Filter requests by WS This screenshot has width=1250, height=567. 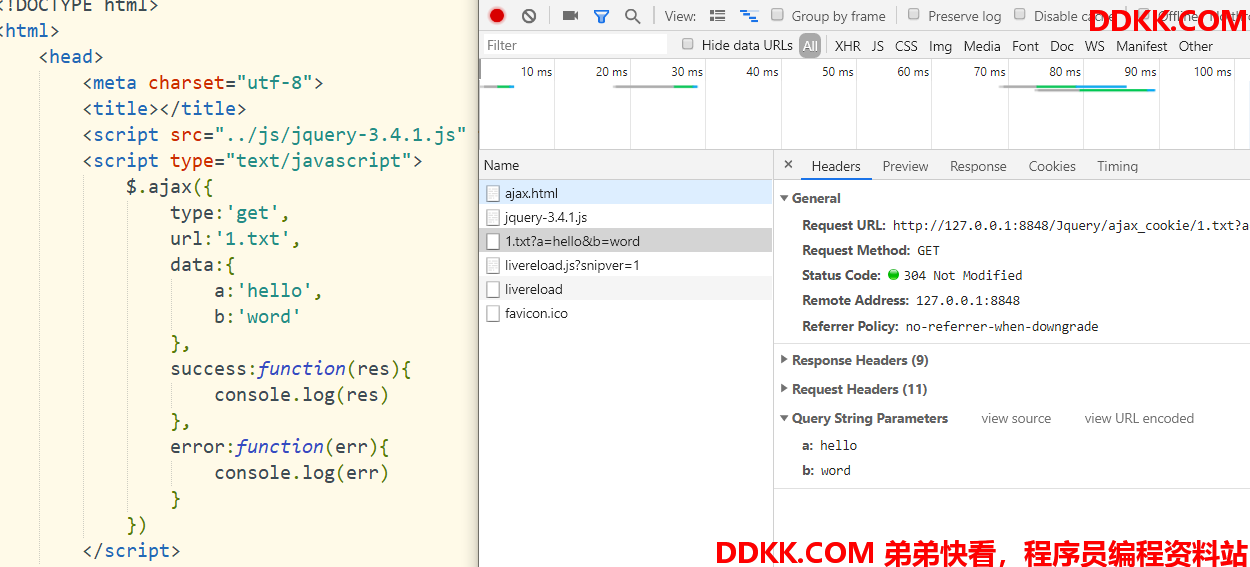coord(1095,46)
